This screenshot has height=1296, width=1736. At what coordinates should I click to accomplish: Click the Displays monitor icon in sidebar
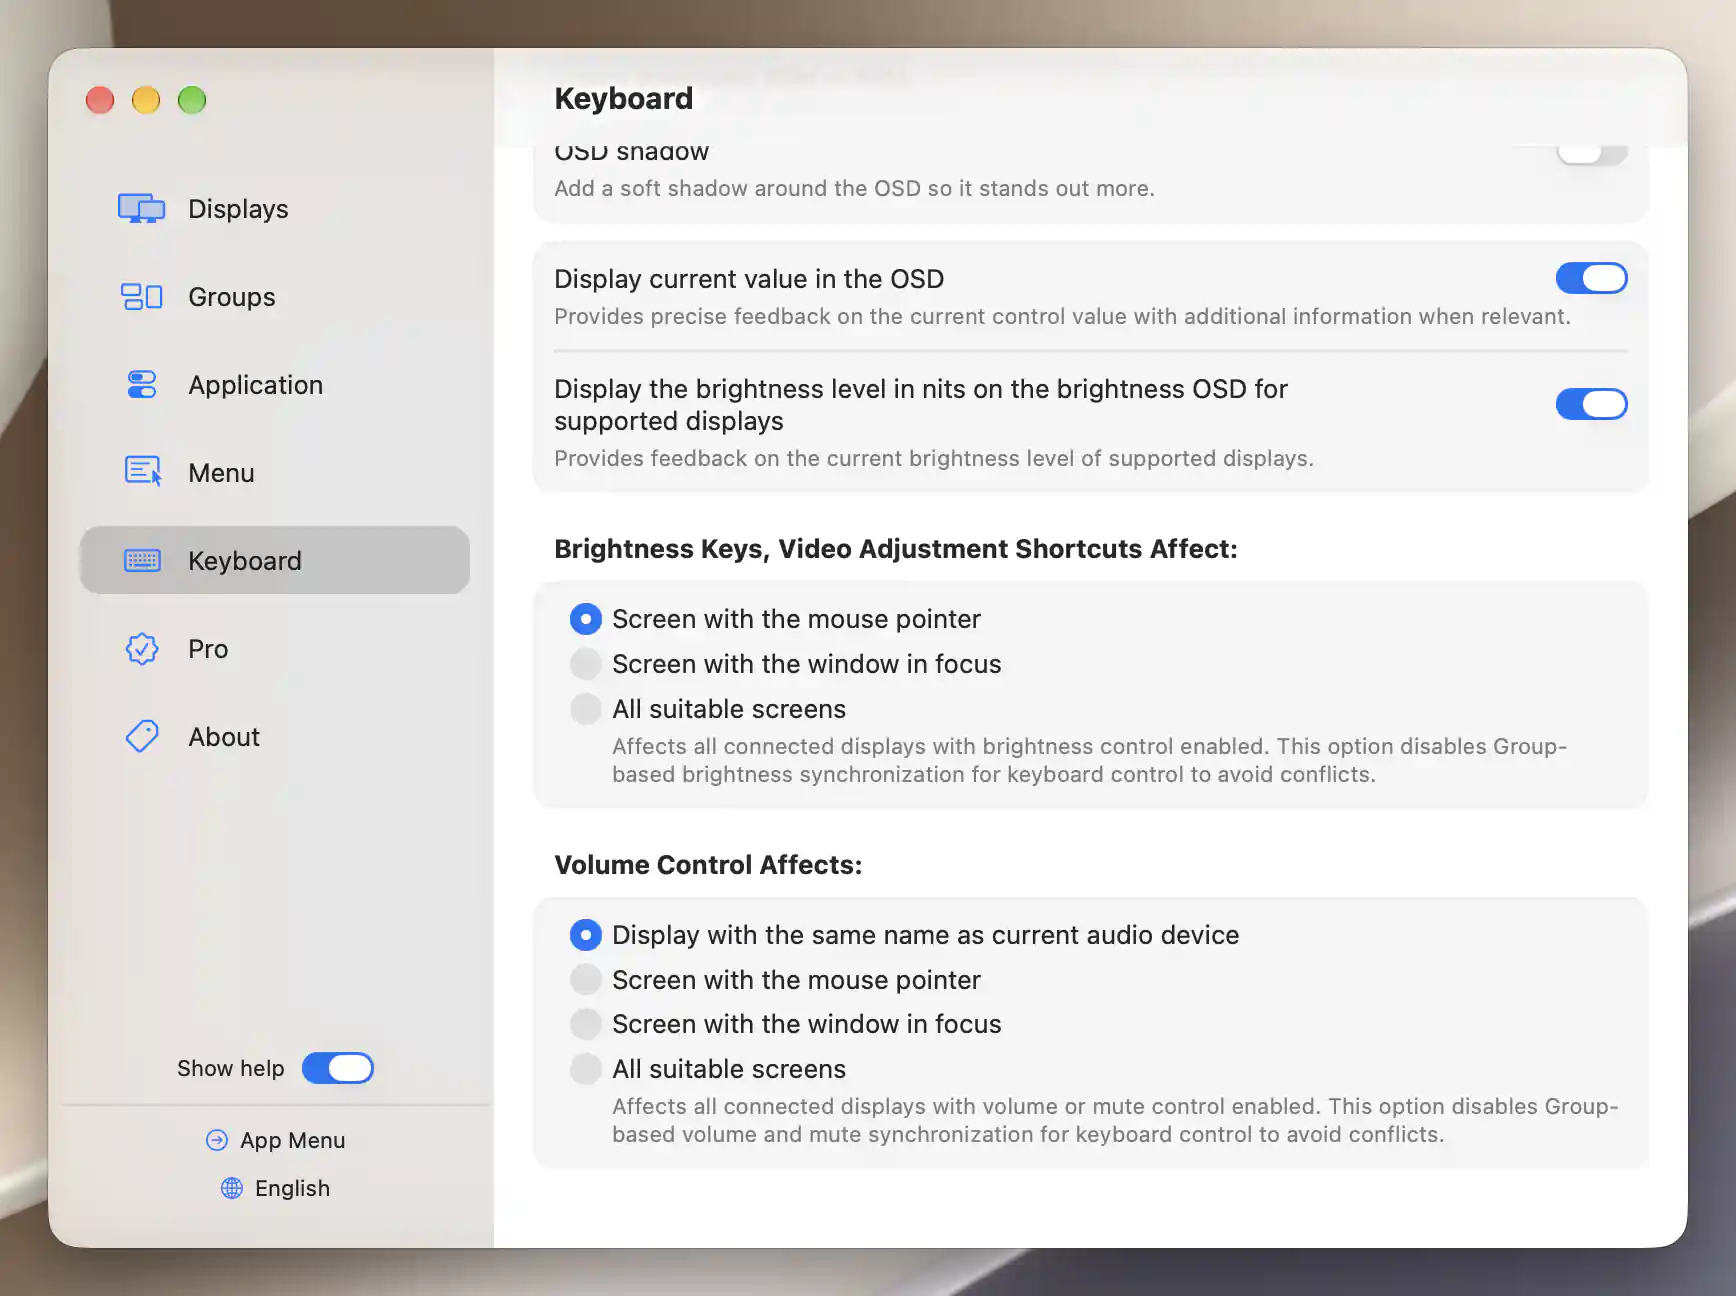point(141,208)
